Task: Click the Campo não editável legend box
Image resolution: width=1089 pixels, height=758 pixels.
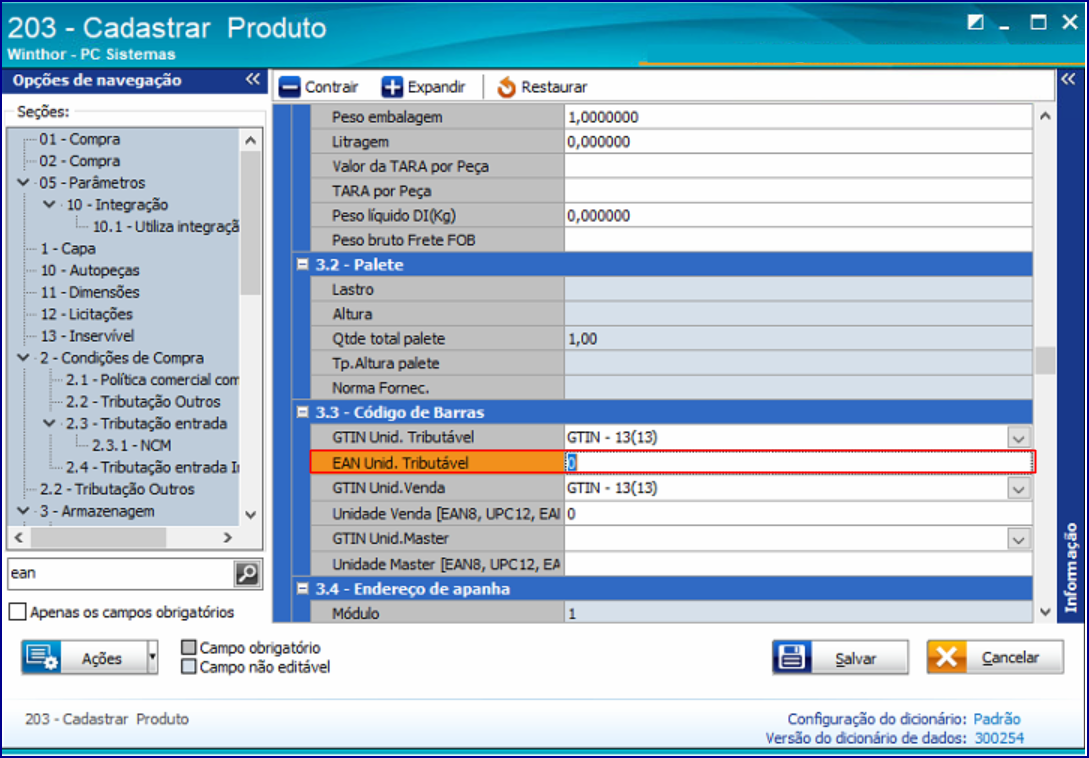Action: (x=188, y=667)
